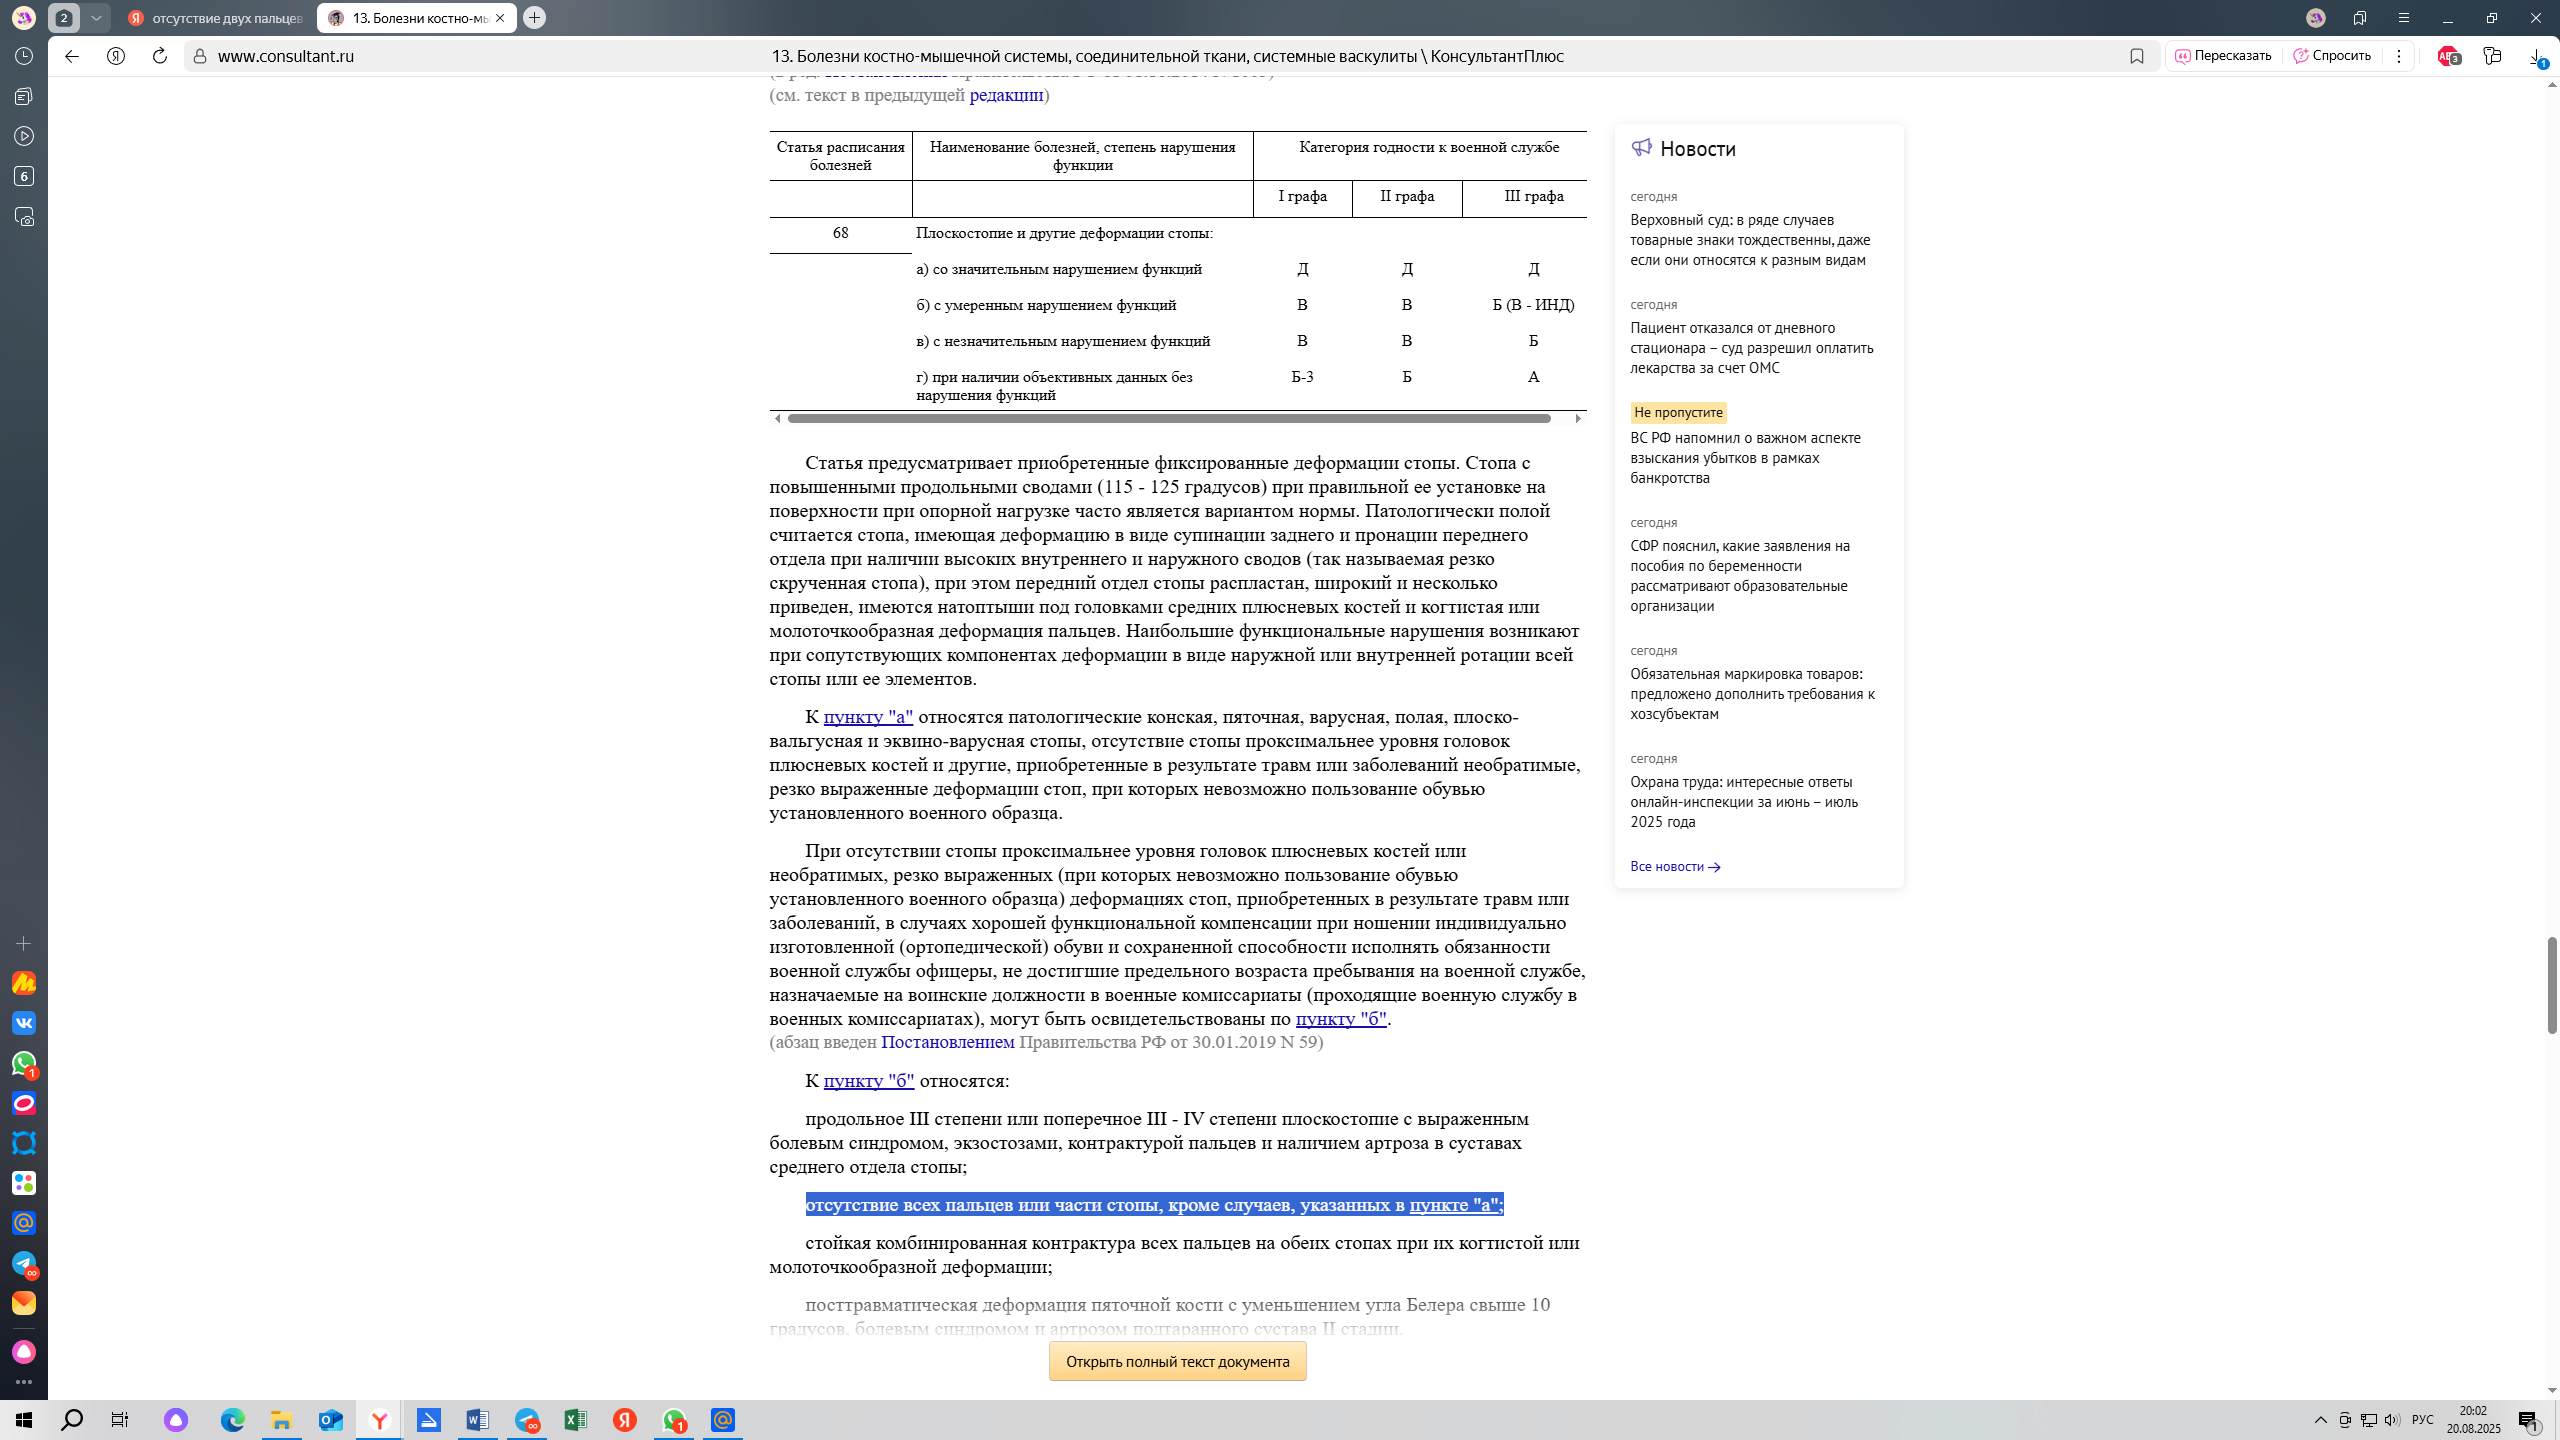Reload the page with refresh icon
2560x1440 pixels.
[x=159, y=56]
